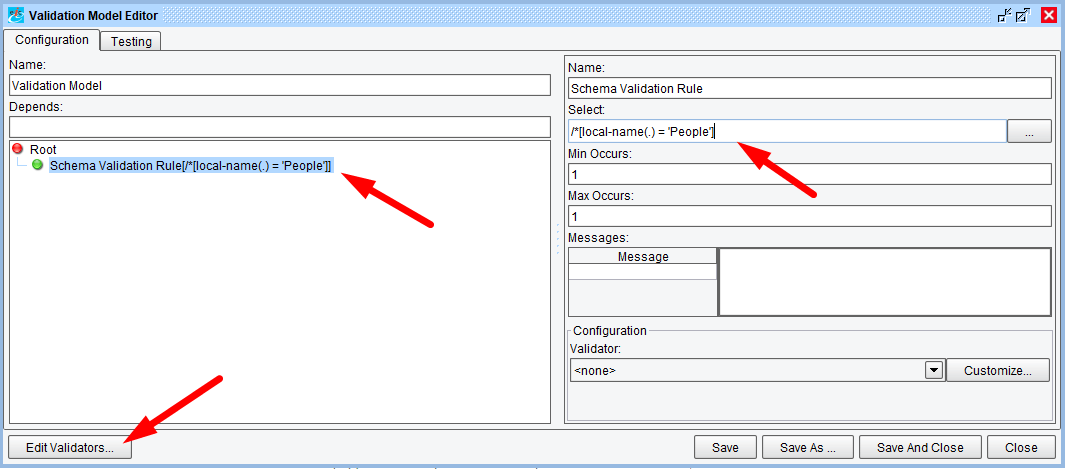Click the maximize window icon in title bar
This screenshot has width=1065, height=469.
click(1025, 15)
